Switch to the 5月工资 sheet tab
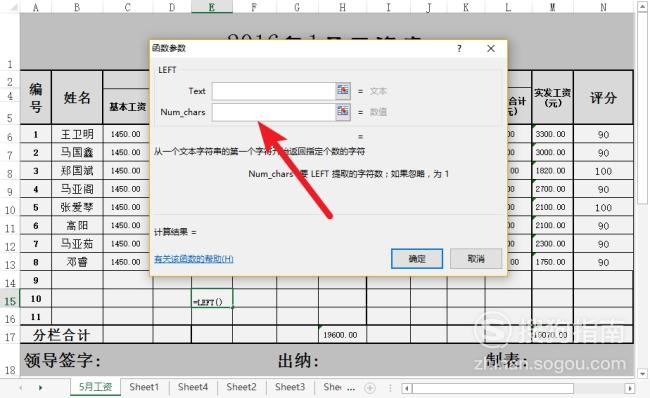 coord(95,387)
